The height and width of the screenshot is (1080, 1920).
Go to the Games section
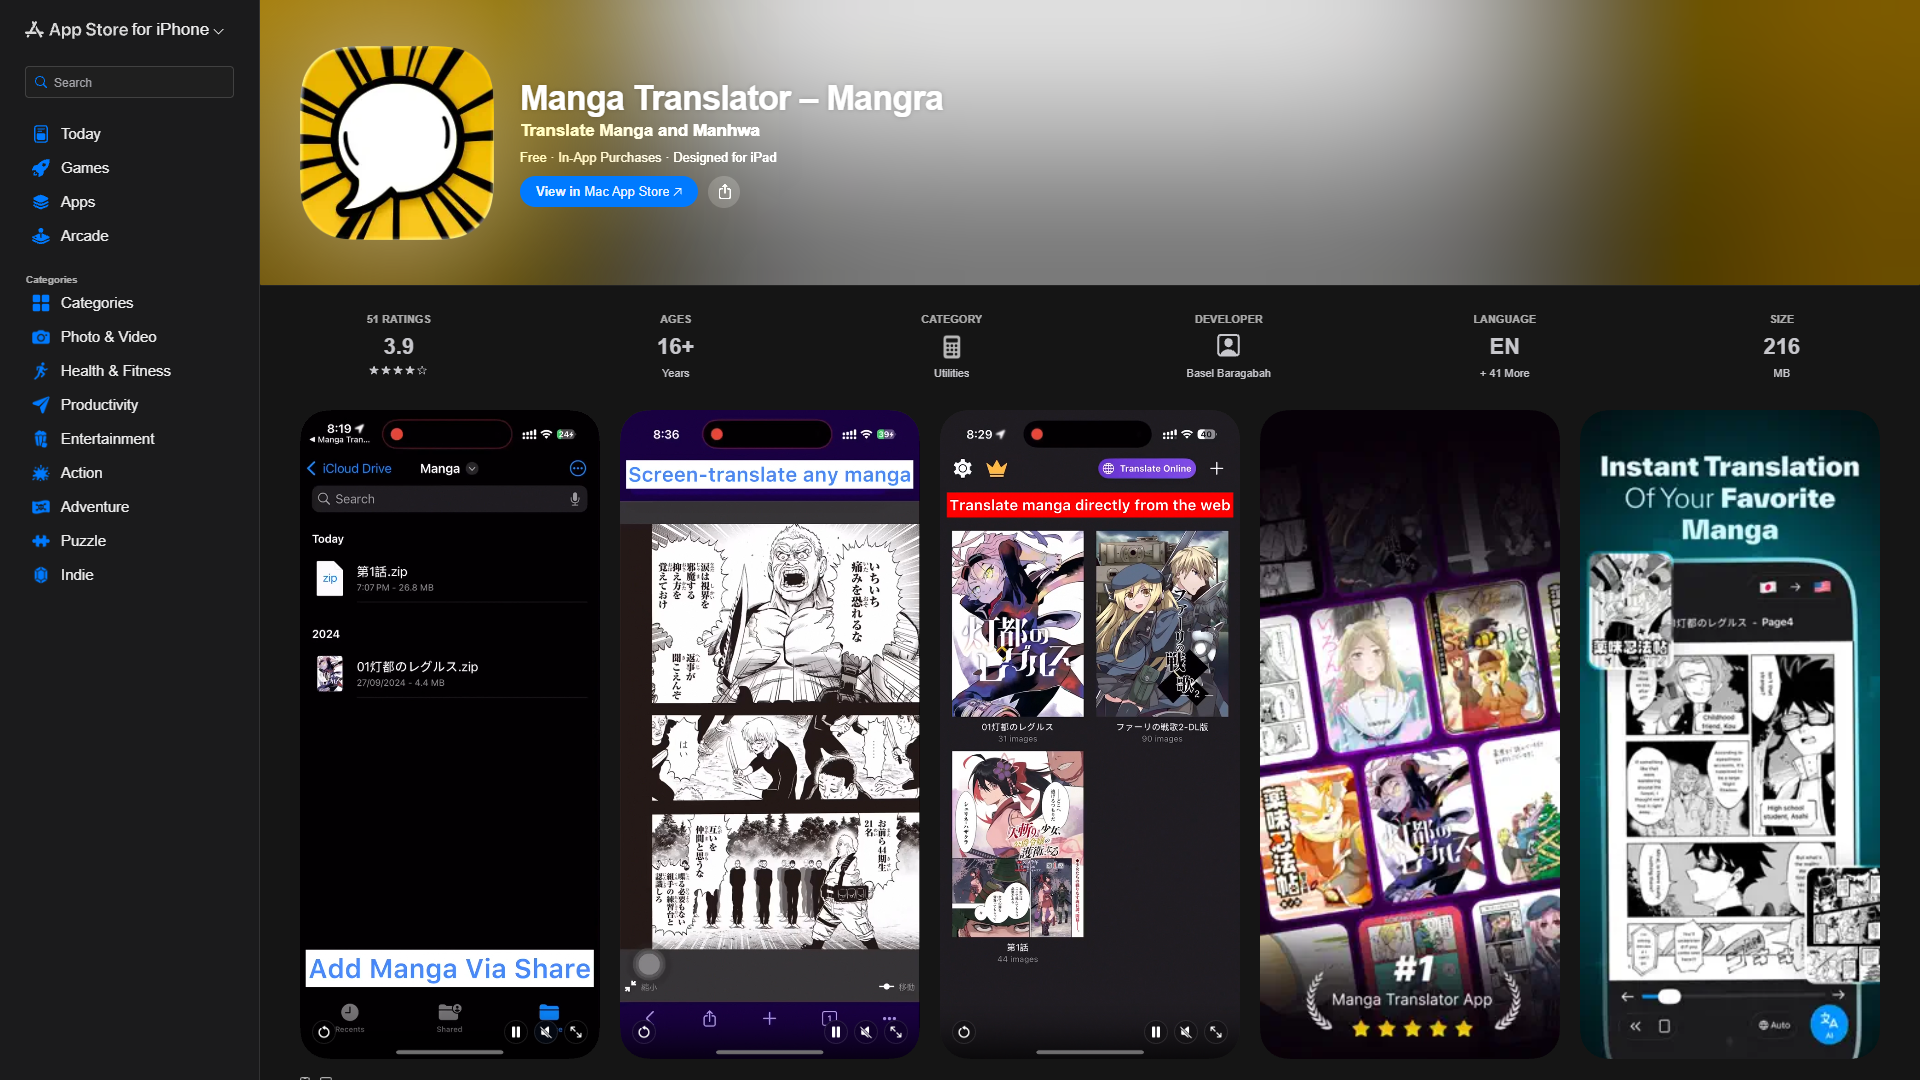point(129,168)
